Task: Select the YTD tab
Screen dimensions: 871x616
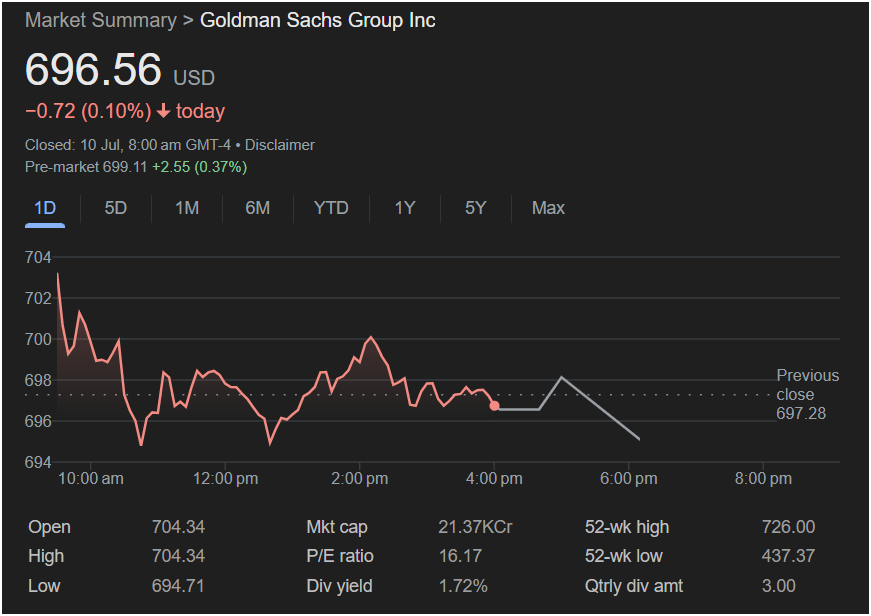Action: [x=331, y=208]
